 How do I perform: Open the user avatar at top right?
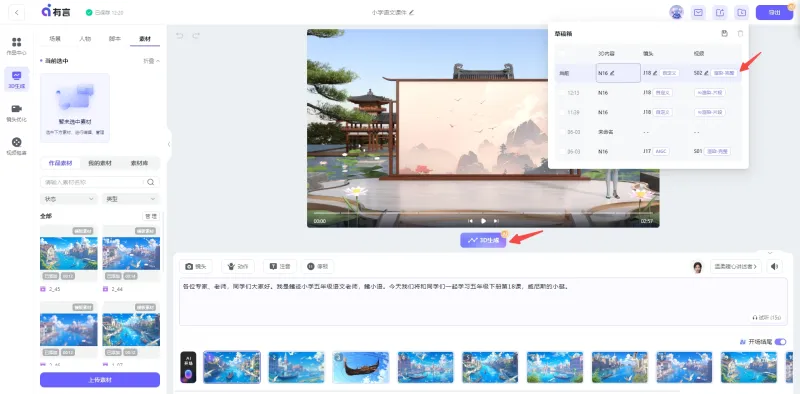tap(677, 12)
